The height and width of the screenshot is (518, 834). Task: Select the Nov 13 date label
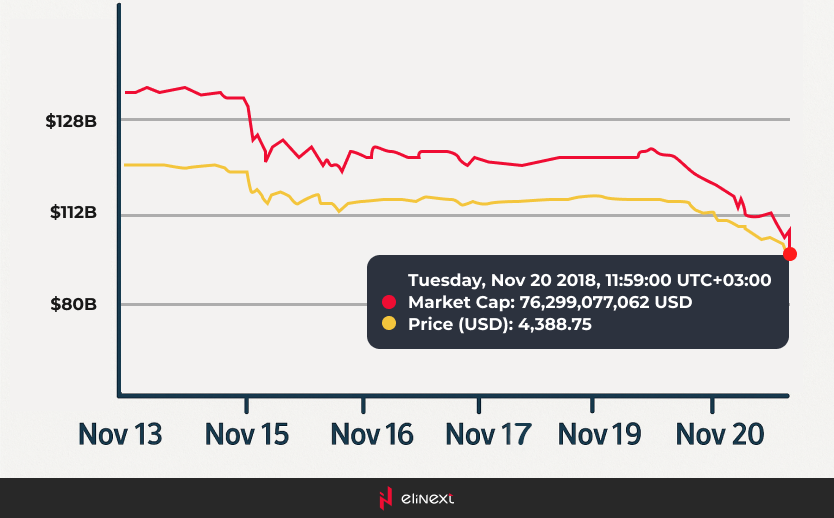coord(120,434)
